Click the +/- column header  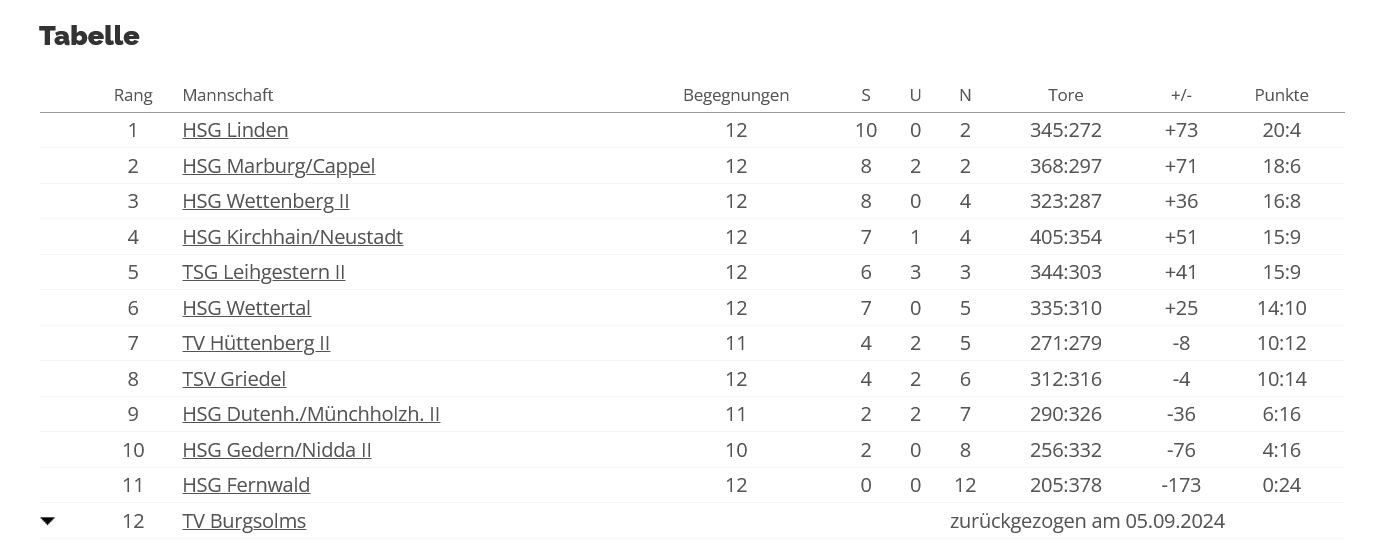click(x=1181, y=95)
